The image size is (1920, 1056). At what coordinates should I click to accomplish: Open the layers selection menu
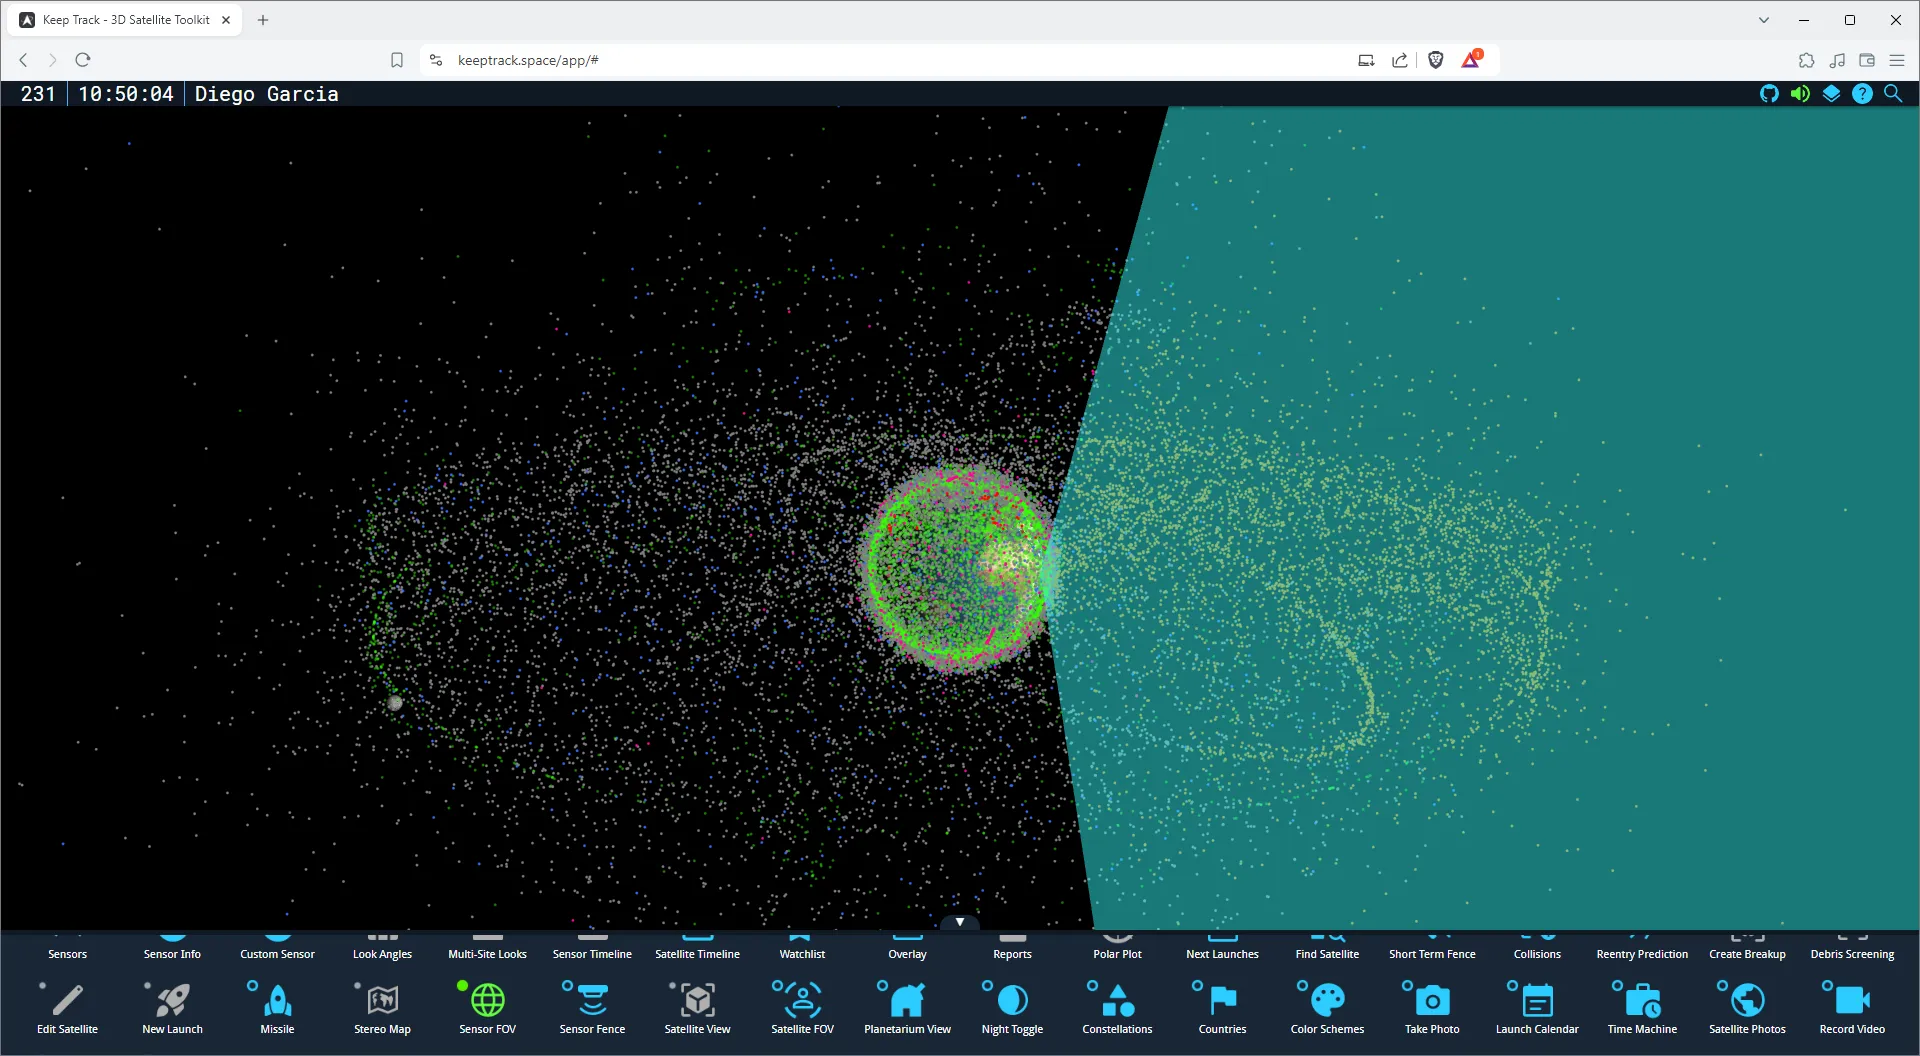click(x=1832, y=93)
